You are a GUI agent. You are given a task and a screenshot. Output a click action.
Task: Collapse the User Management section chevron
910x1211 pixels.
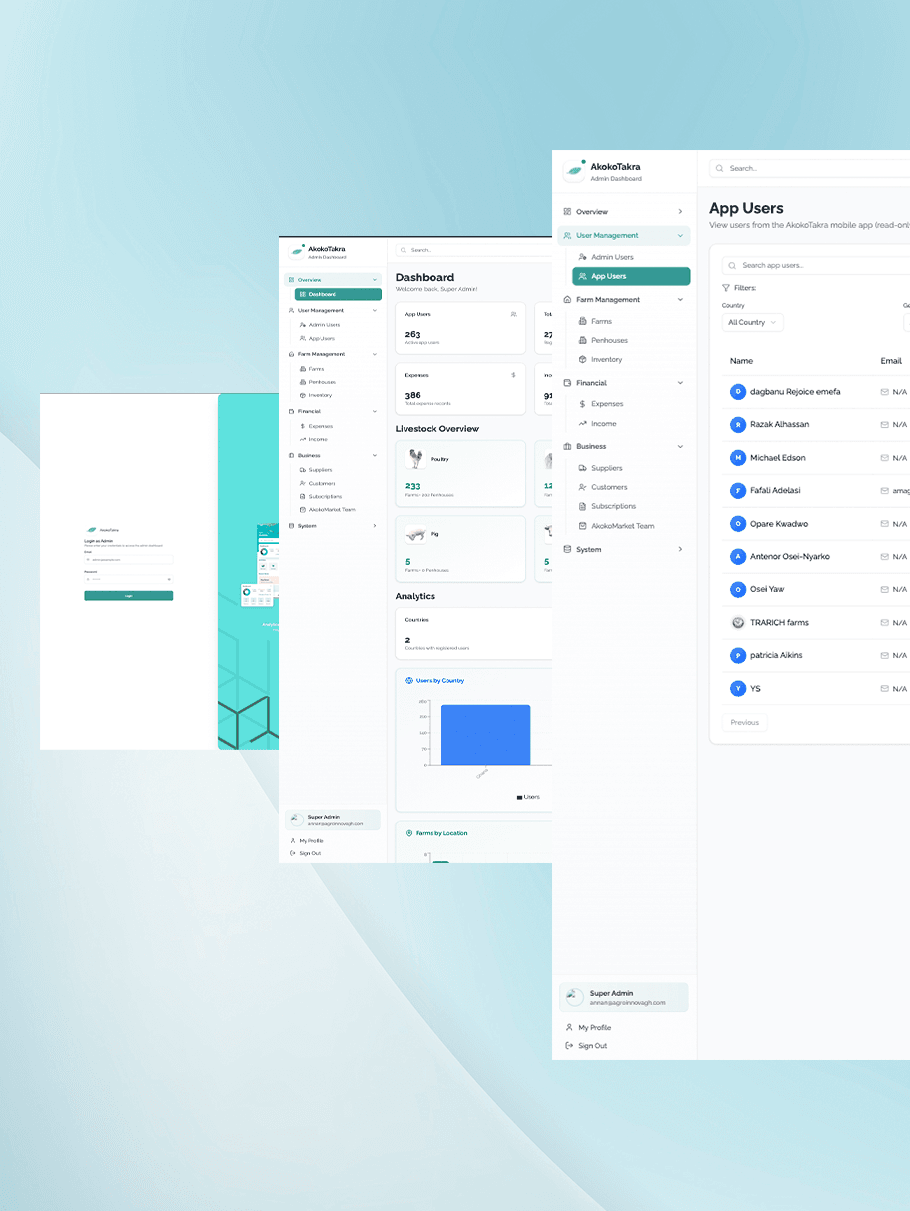coord(680,235)
